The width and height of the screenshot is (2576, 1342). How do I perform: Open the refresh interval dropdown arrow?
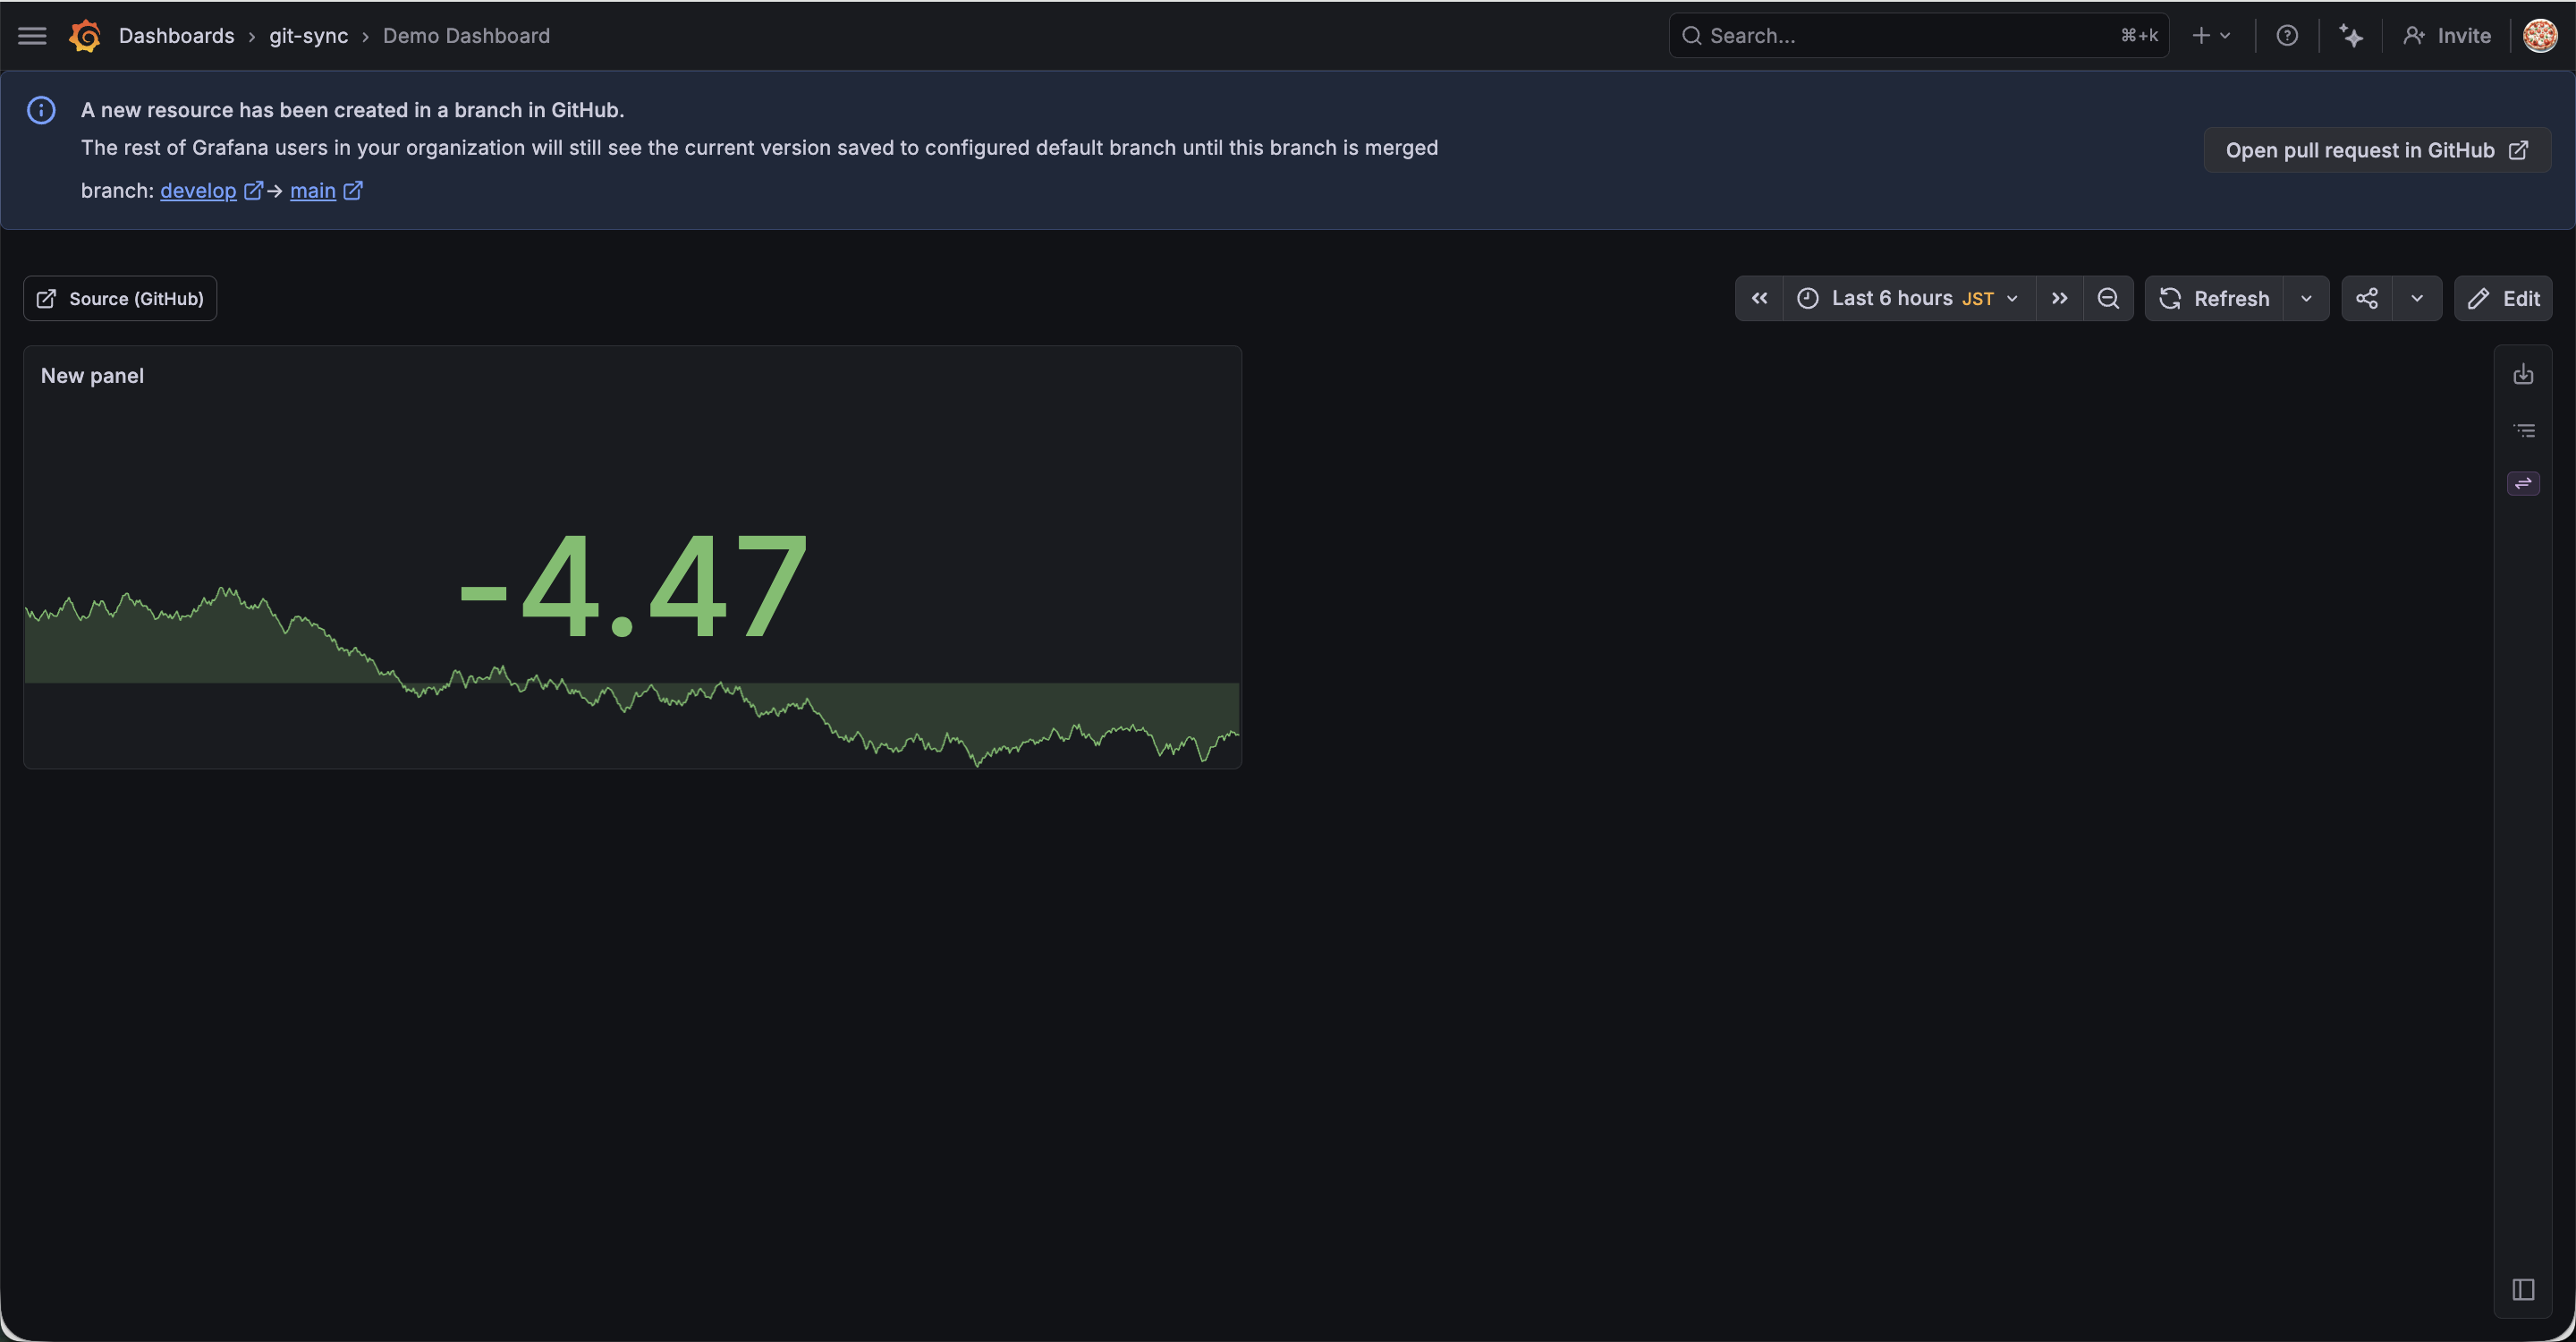2306,298
